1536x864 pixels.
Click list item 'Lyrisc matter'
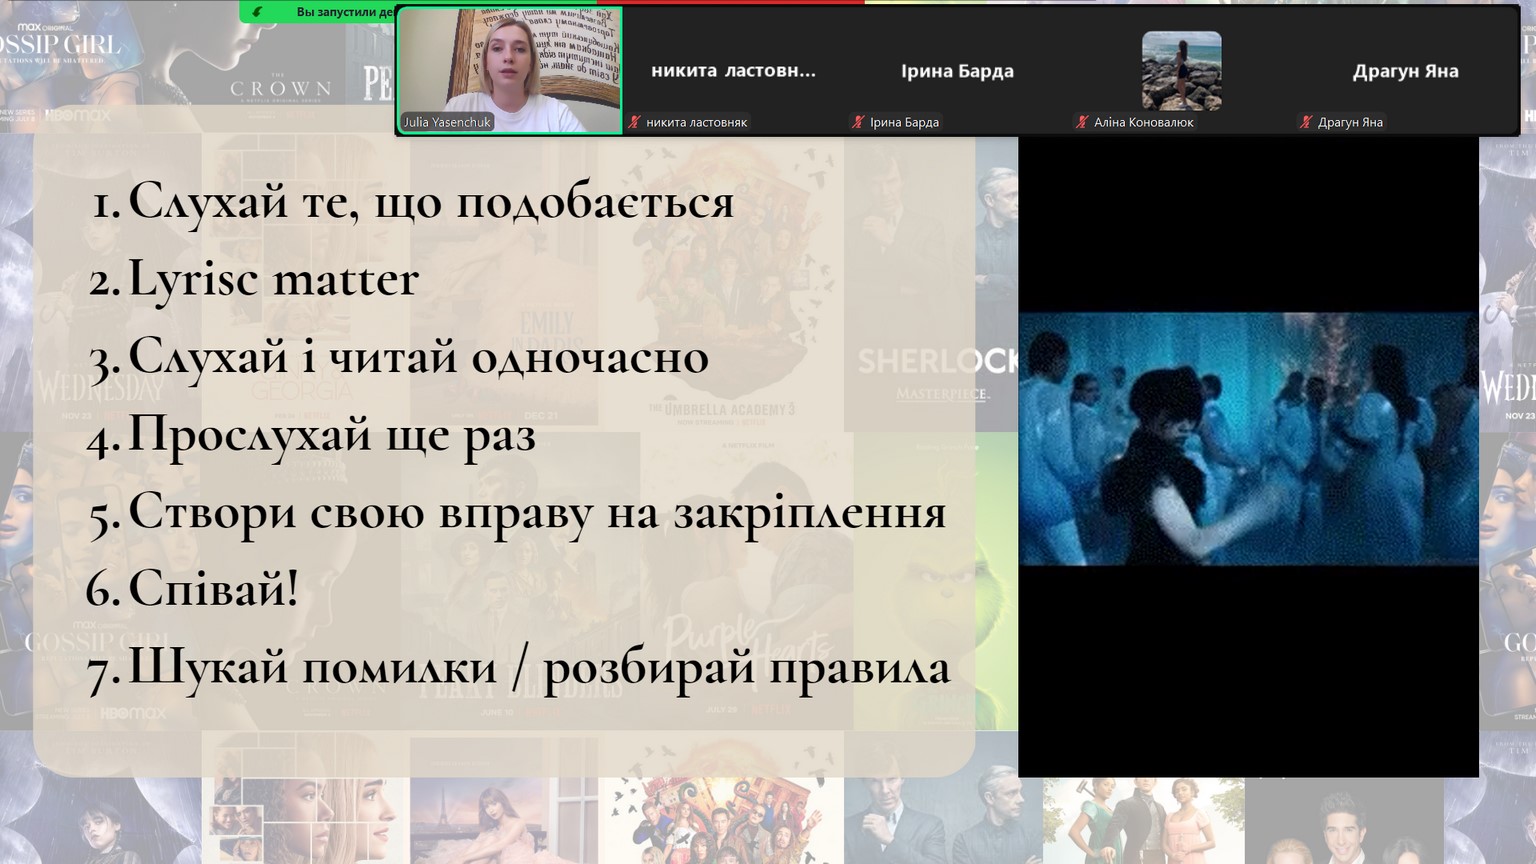coord(272,279)
